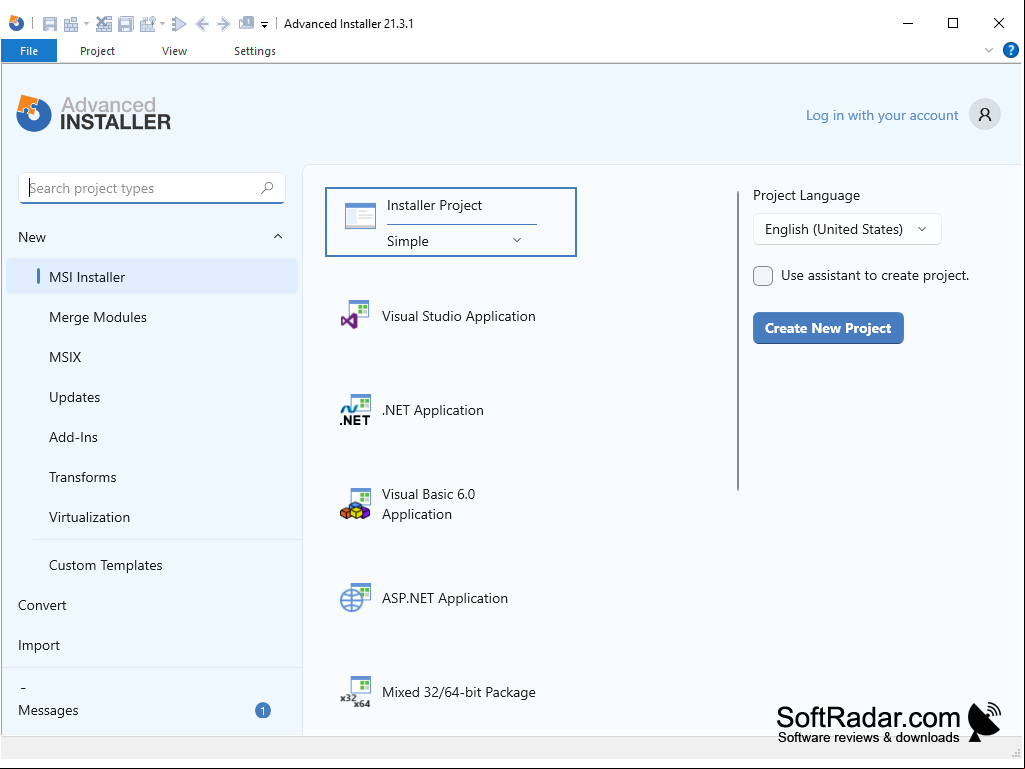
Task: Click the Forward arrow icon in toolbar
Action: pos(224,24)
